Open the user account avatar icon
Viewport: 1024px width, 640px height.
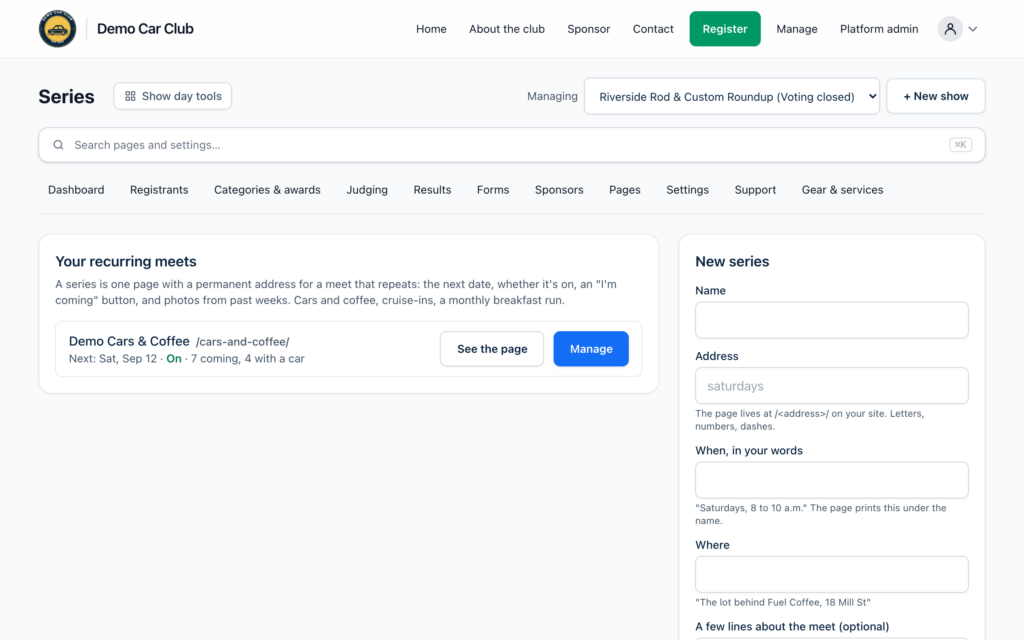[x=950, y=29]
